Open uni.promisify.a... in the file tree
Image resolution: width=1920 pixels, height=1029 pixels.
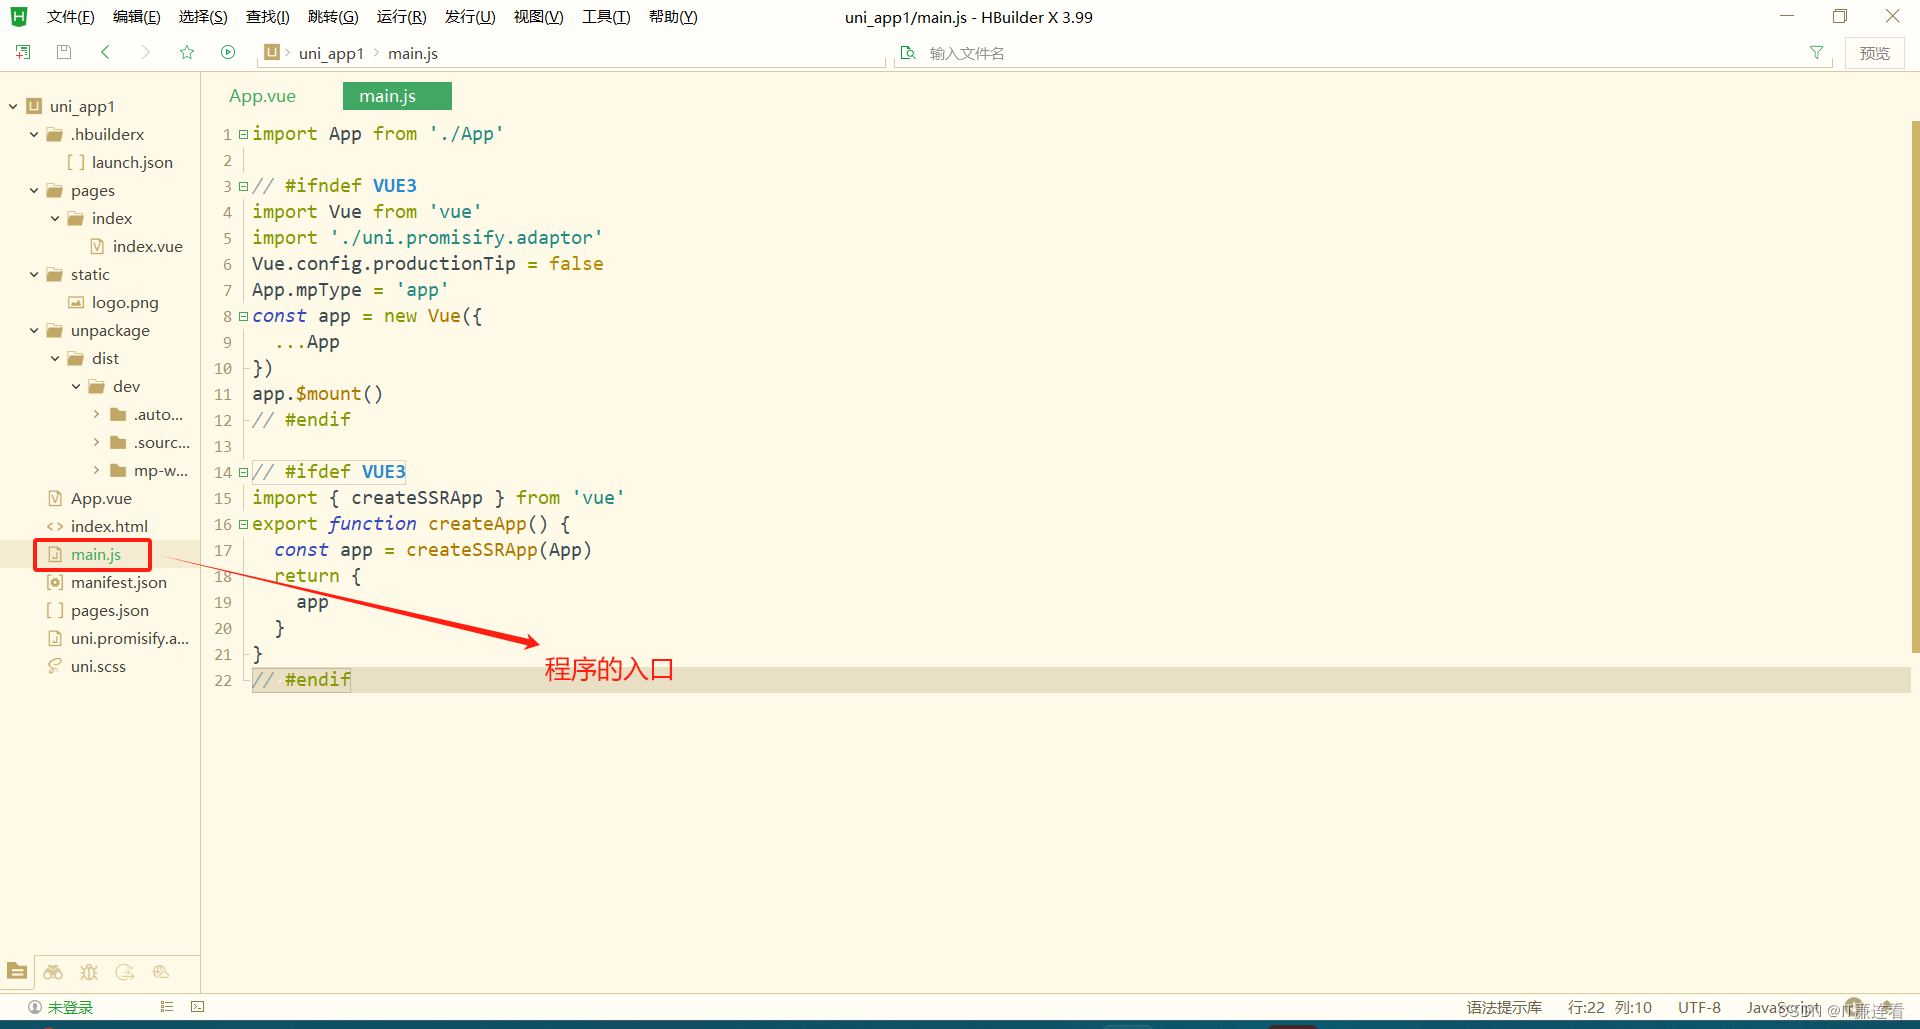click(x=129, y=638)
